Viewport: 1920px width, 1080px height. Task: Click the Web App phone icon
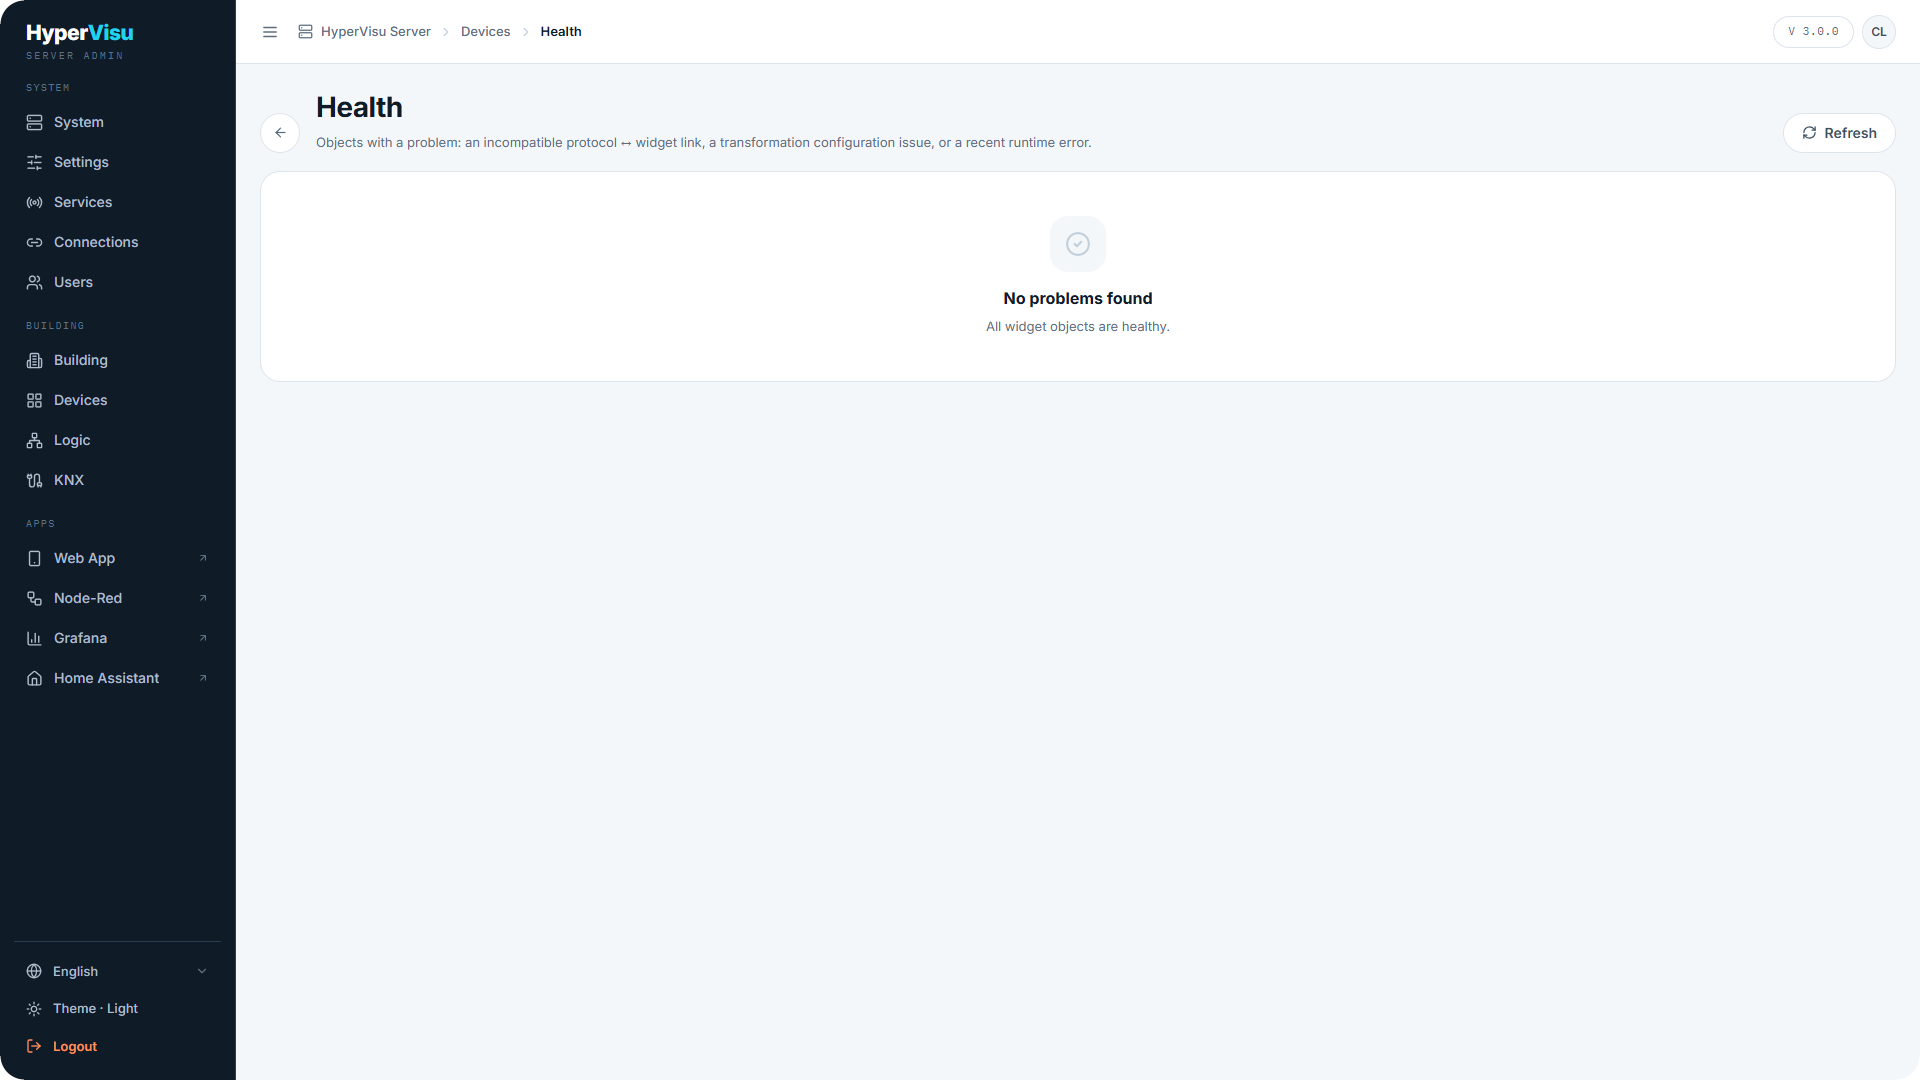(x=34, y=558)
